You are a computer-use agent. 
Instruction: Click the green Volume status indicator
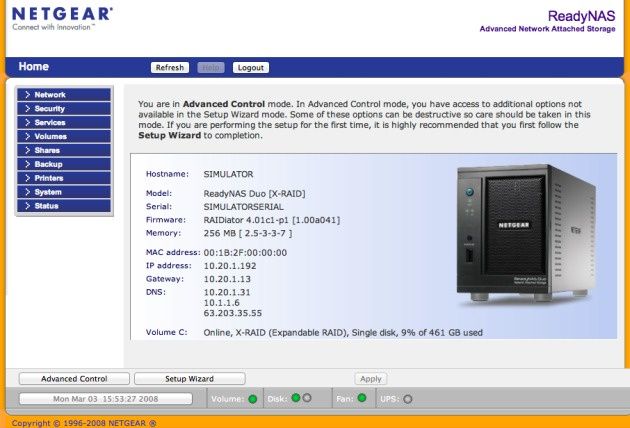tap(253, 399)
